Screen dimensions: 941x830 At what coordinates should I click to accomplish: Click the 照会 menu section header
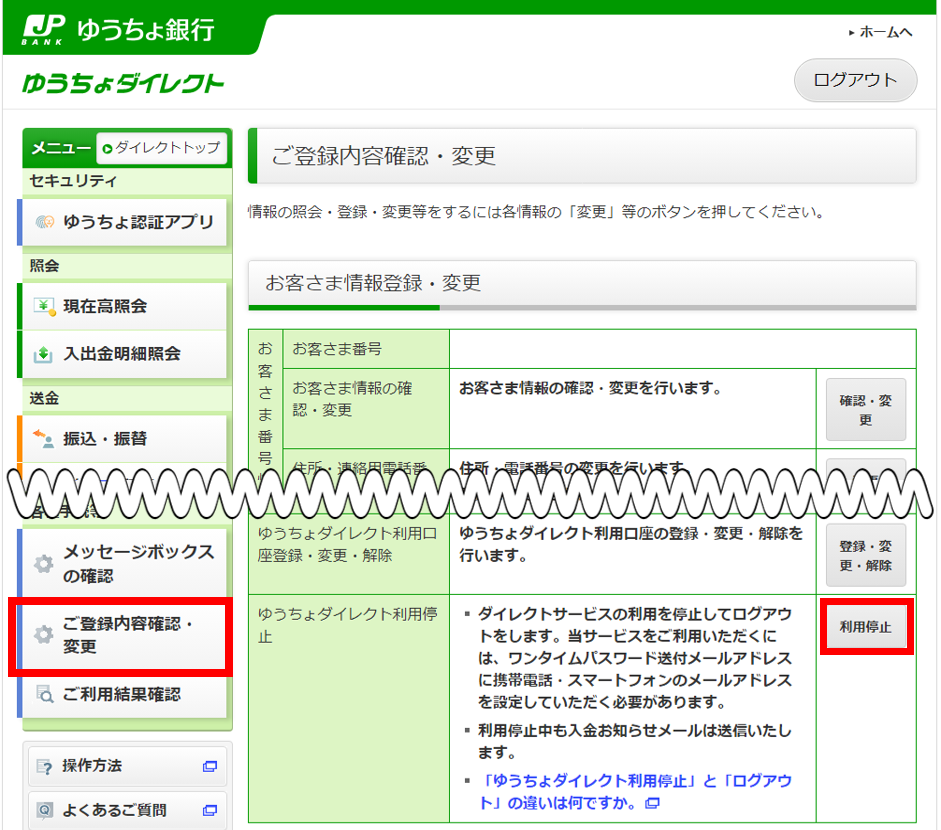[x=127, y=266]
